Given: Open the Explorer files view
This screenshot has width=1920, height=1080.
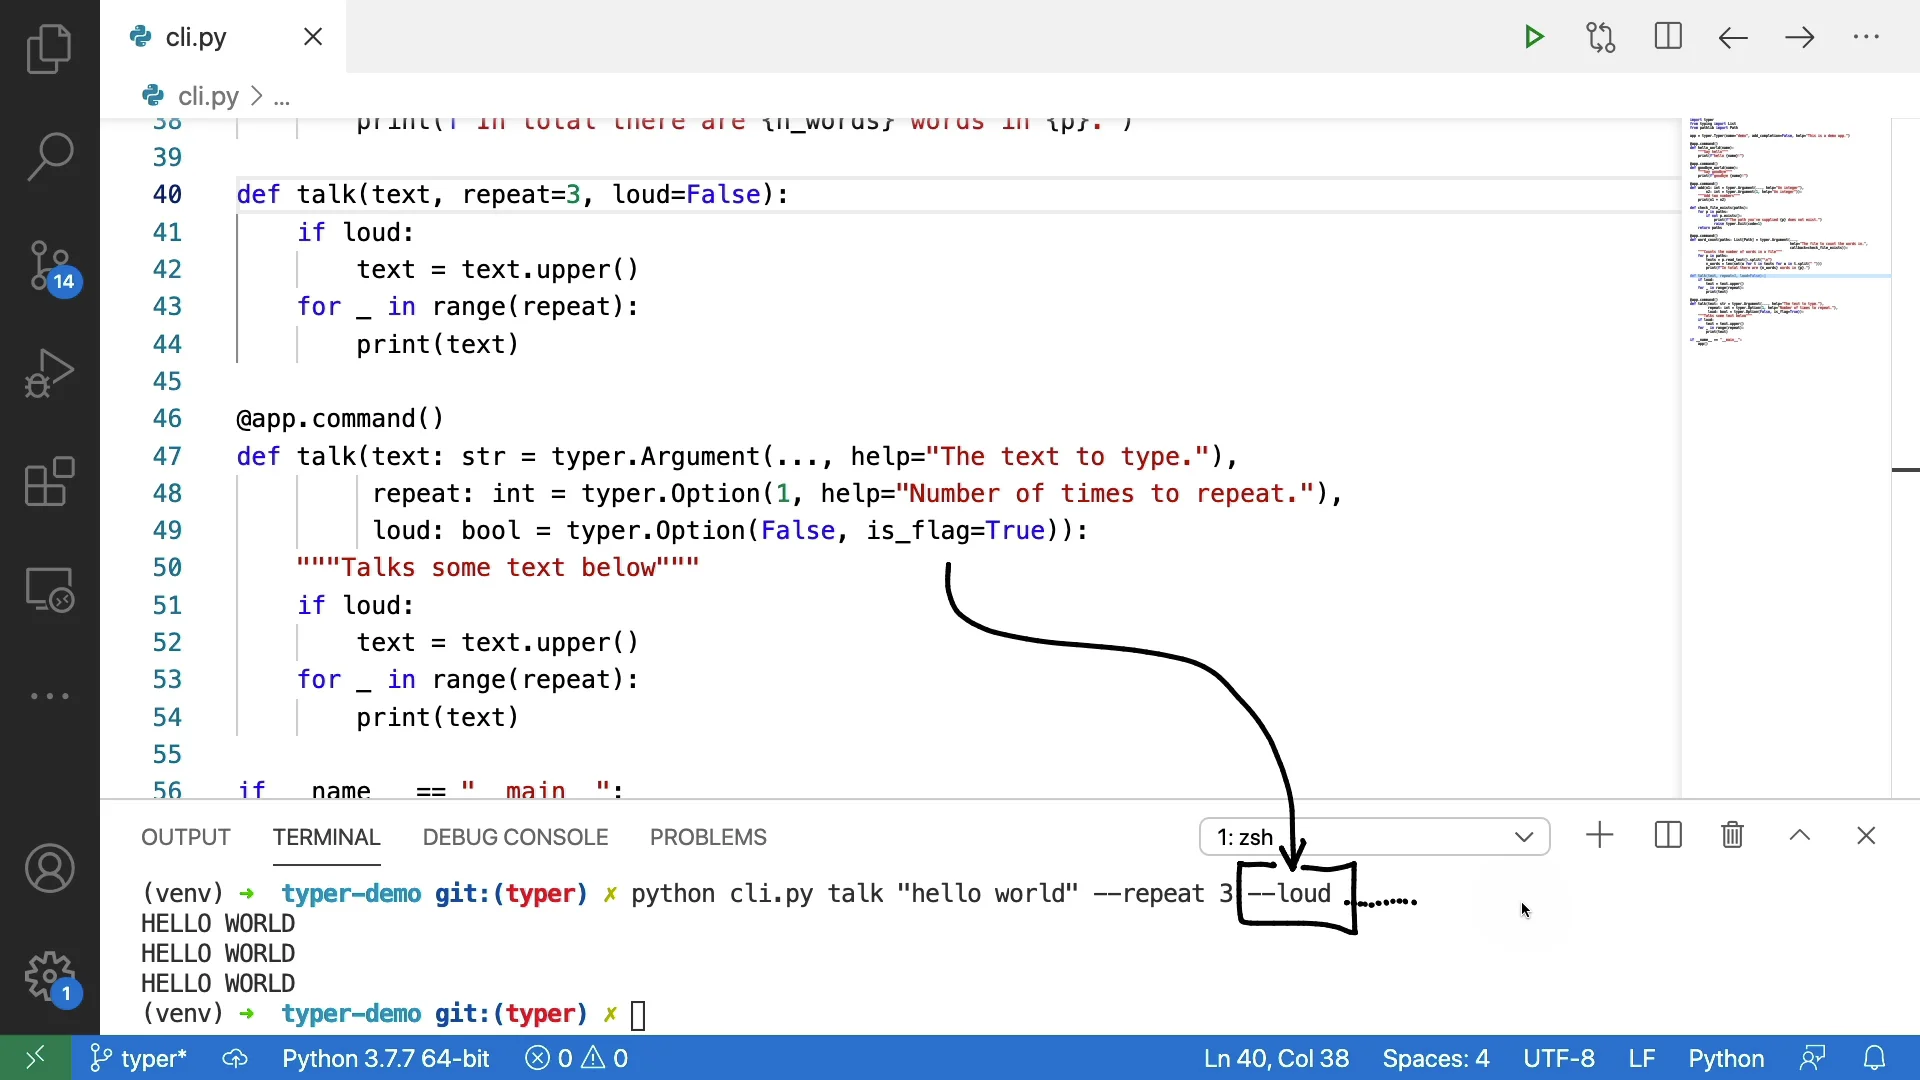Looking at the screenshot, I should coord(49,49).
